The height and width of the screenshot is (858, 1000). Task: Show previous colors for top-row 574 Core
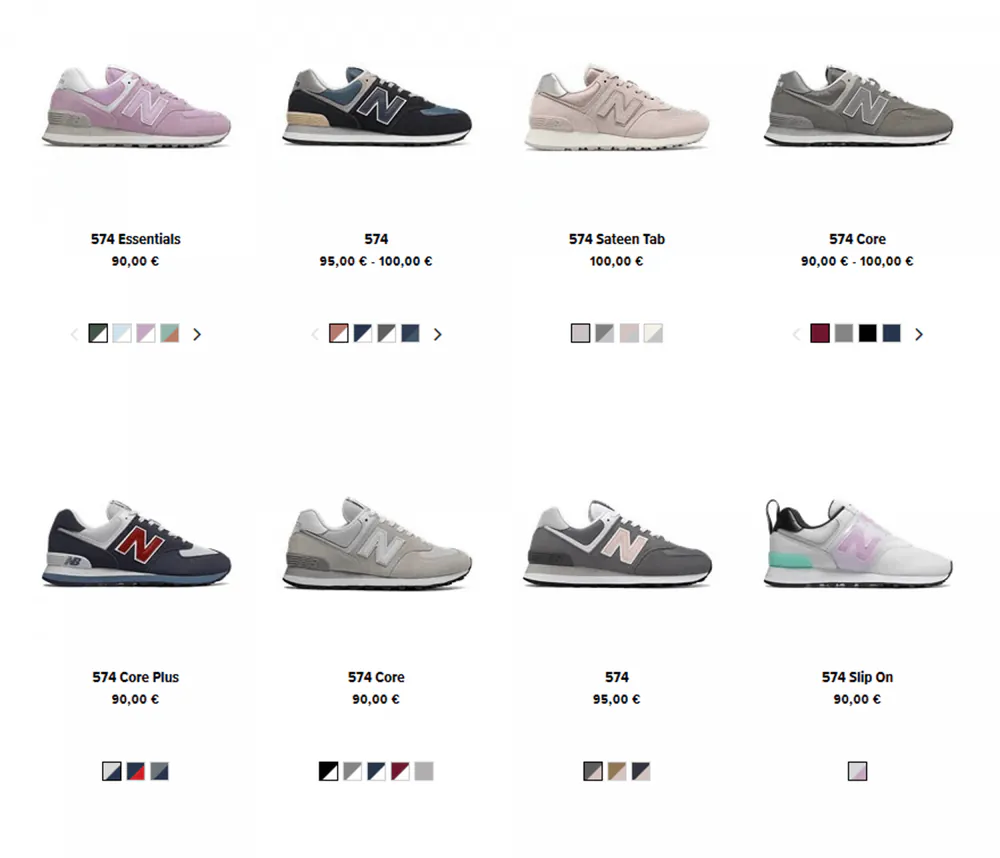tap(796, 334)
